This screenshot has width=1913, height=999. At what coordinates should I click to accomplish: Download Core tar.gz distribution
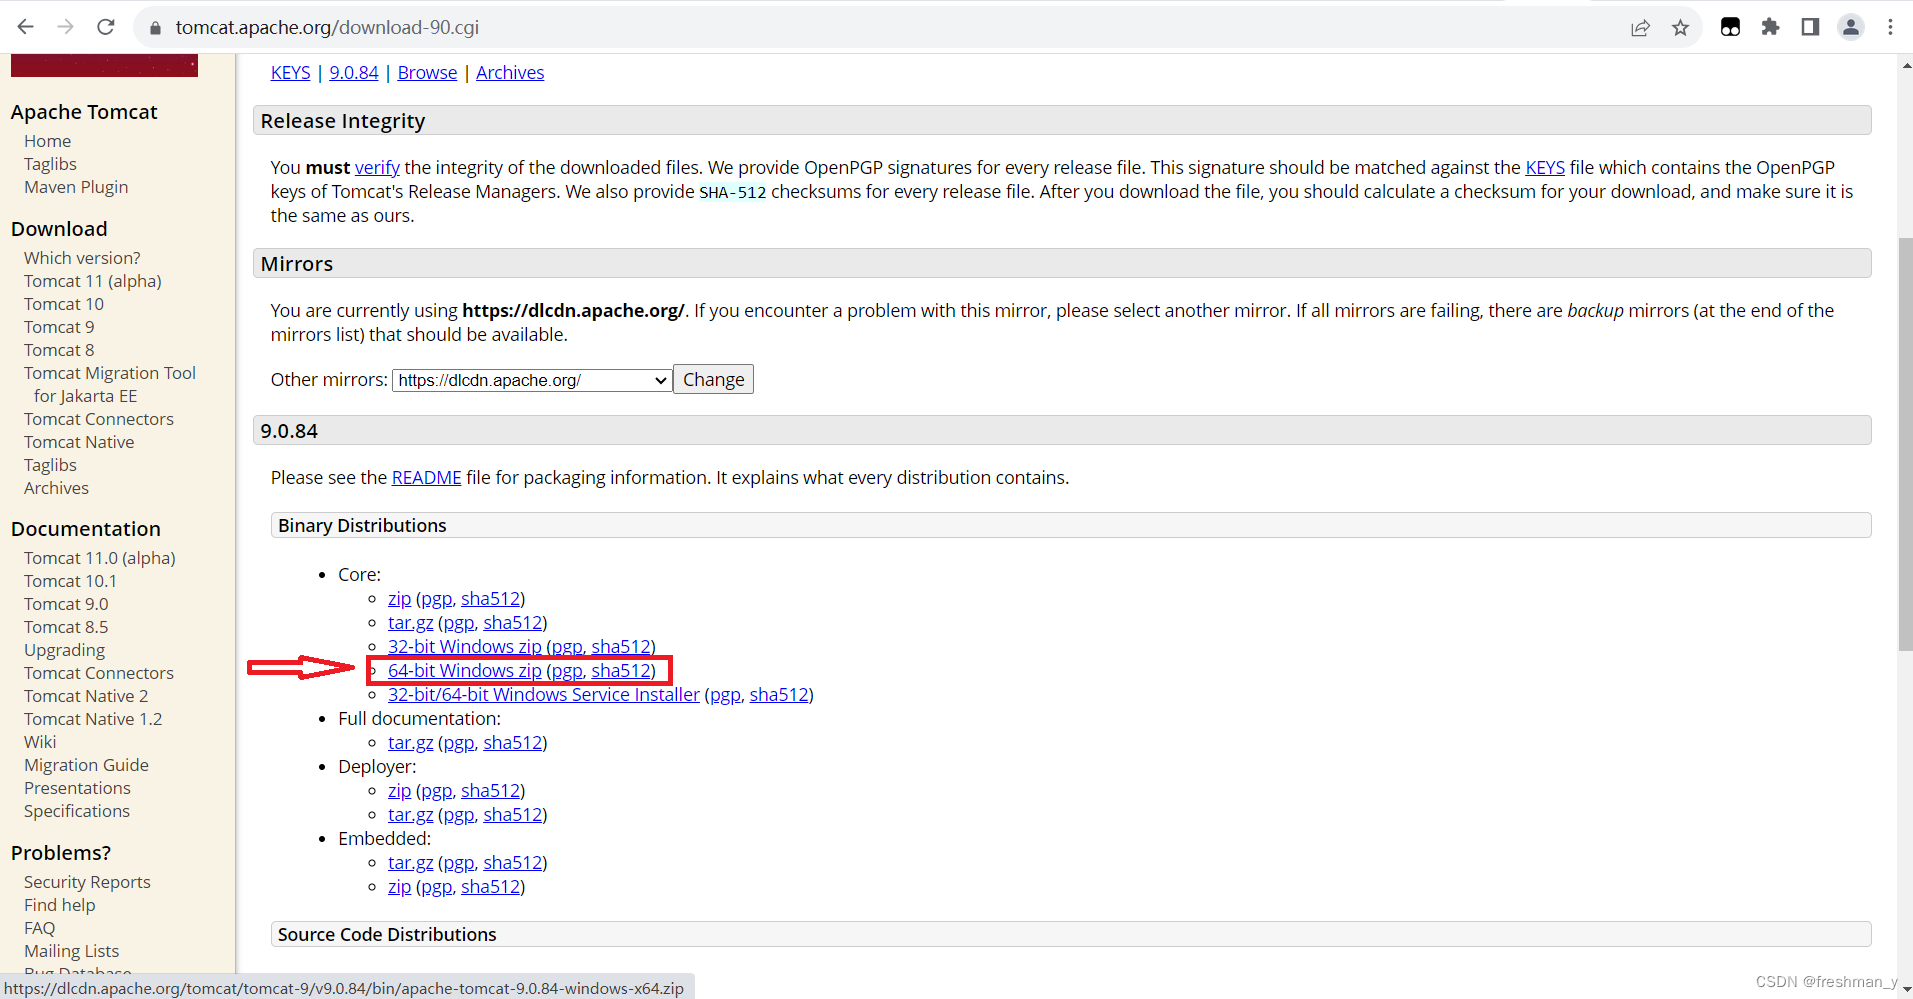tap(411, 622)
